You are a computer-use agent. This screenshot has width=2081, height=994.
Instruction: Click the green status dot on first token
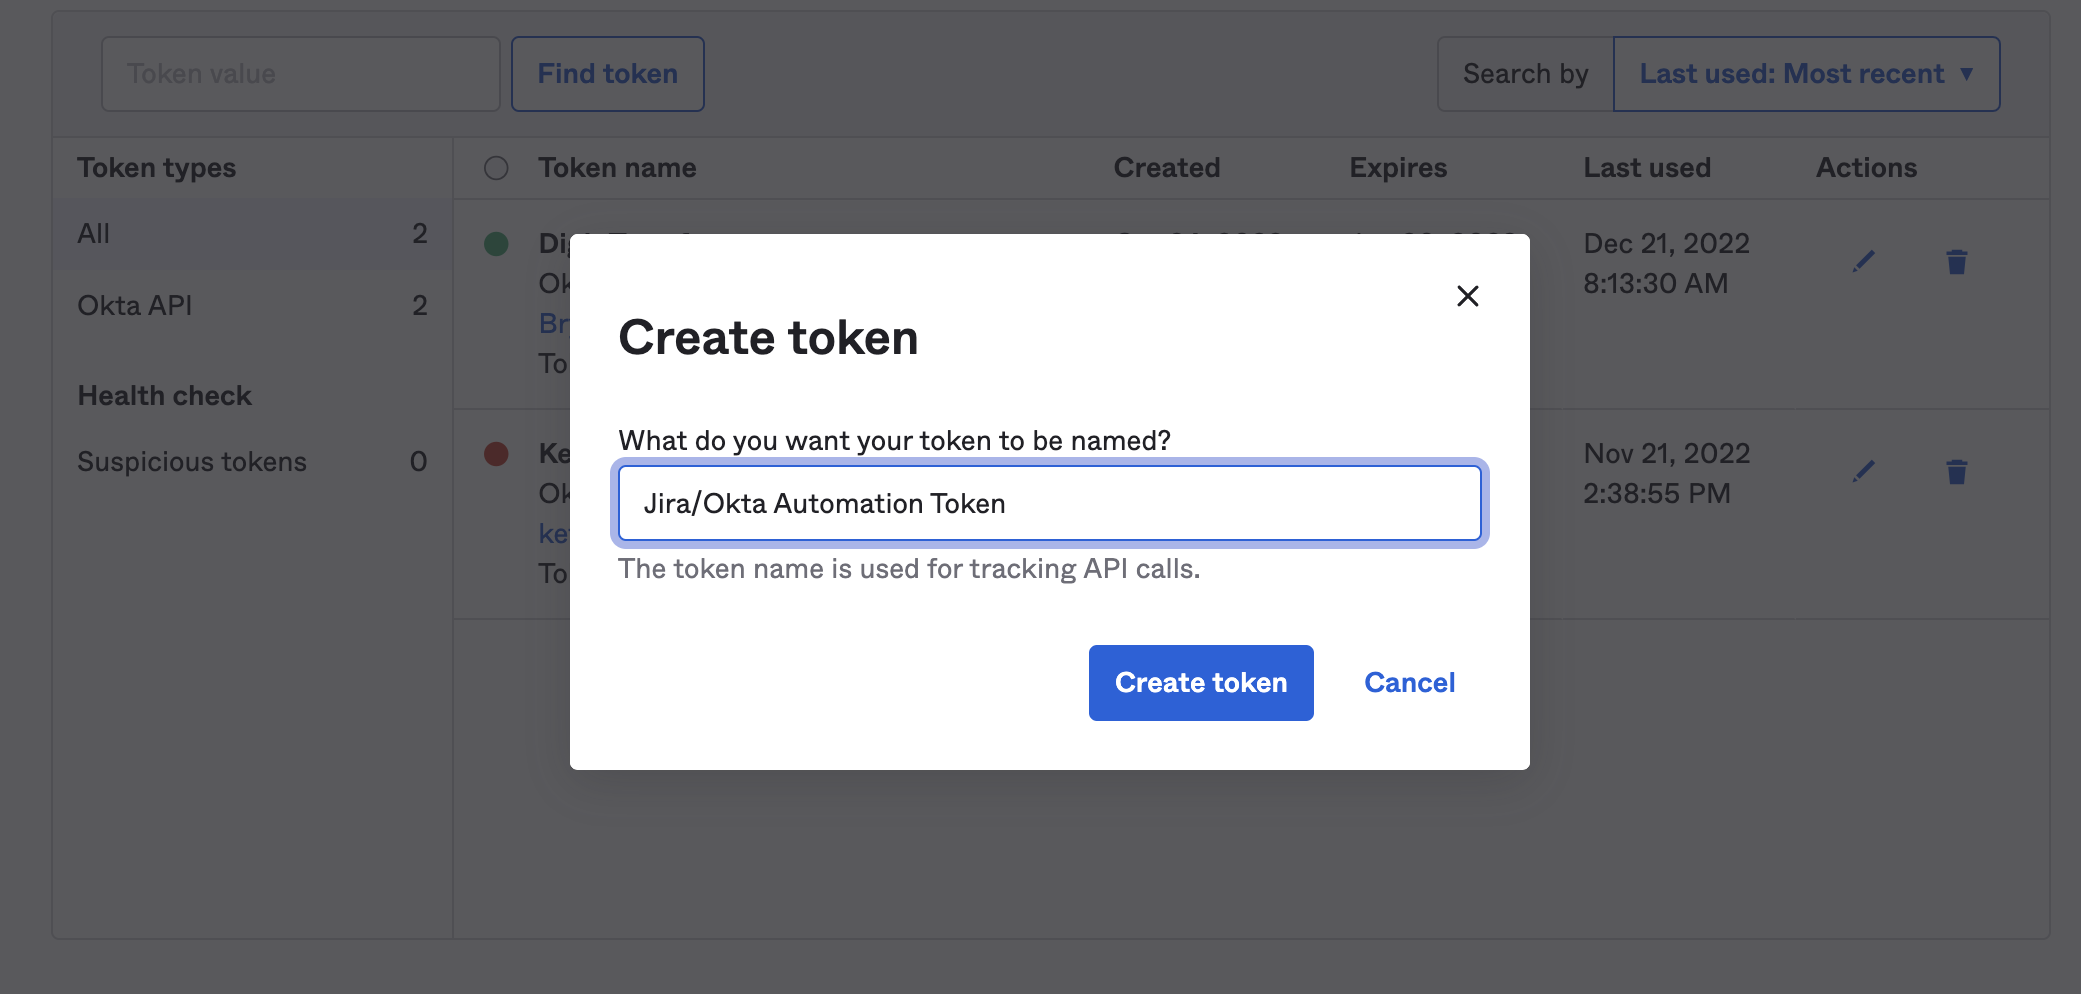click(x=496, y=244)
